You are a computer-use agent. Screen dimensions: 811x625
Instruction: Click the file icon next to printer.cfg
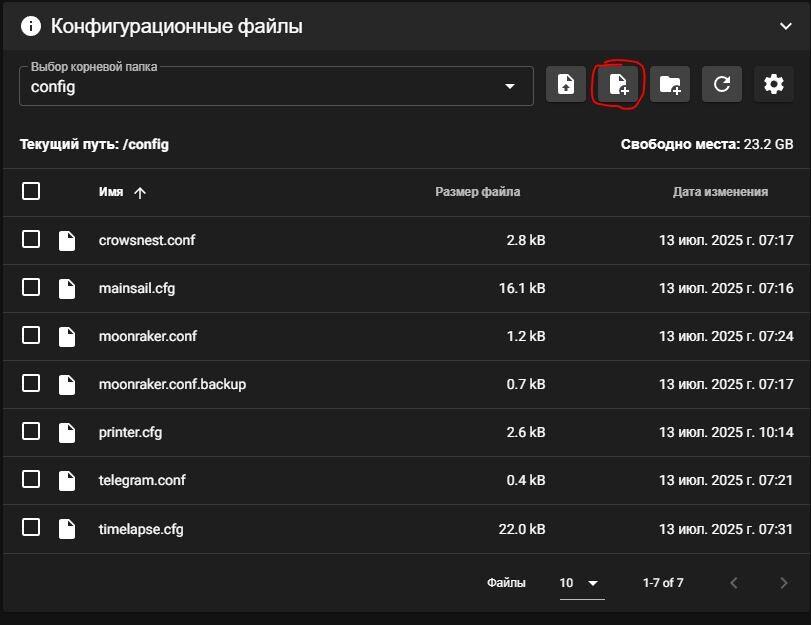point(67,432)
